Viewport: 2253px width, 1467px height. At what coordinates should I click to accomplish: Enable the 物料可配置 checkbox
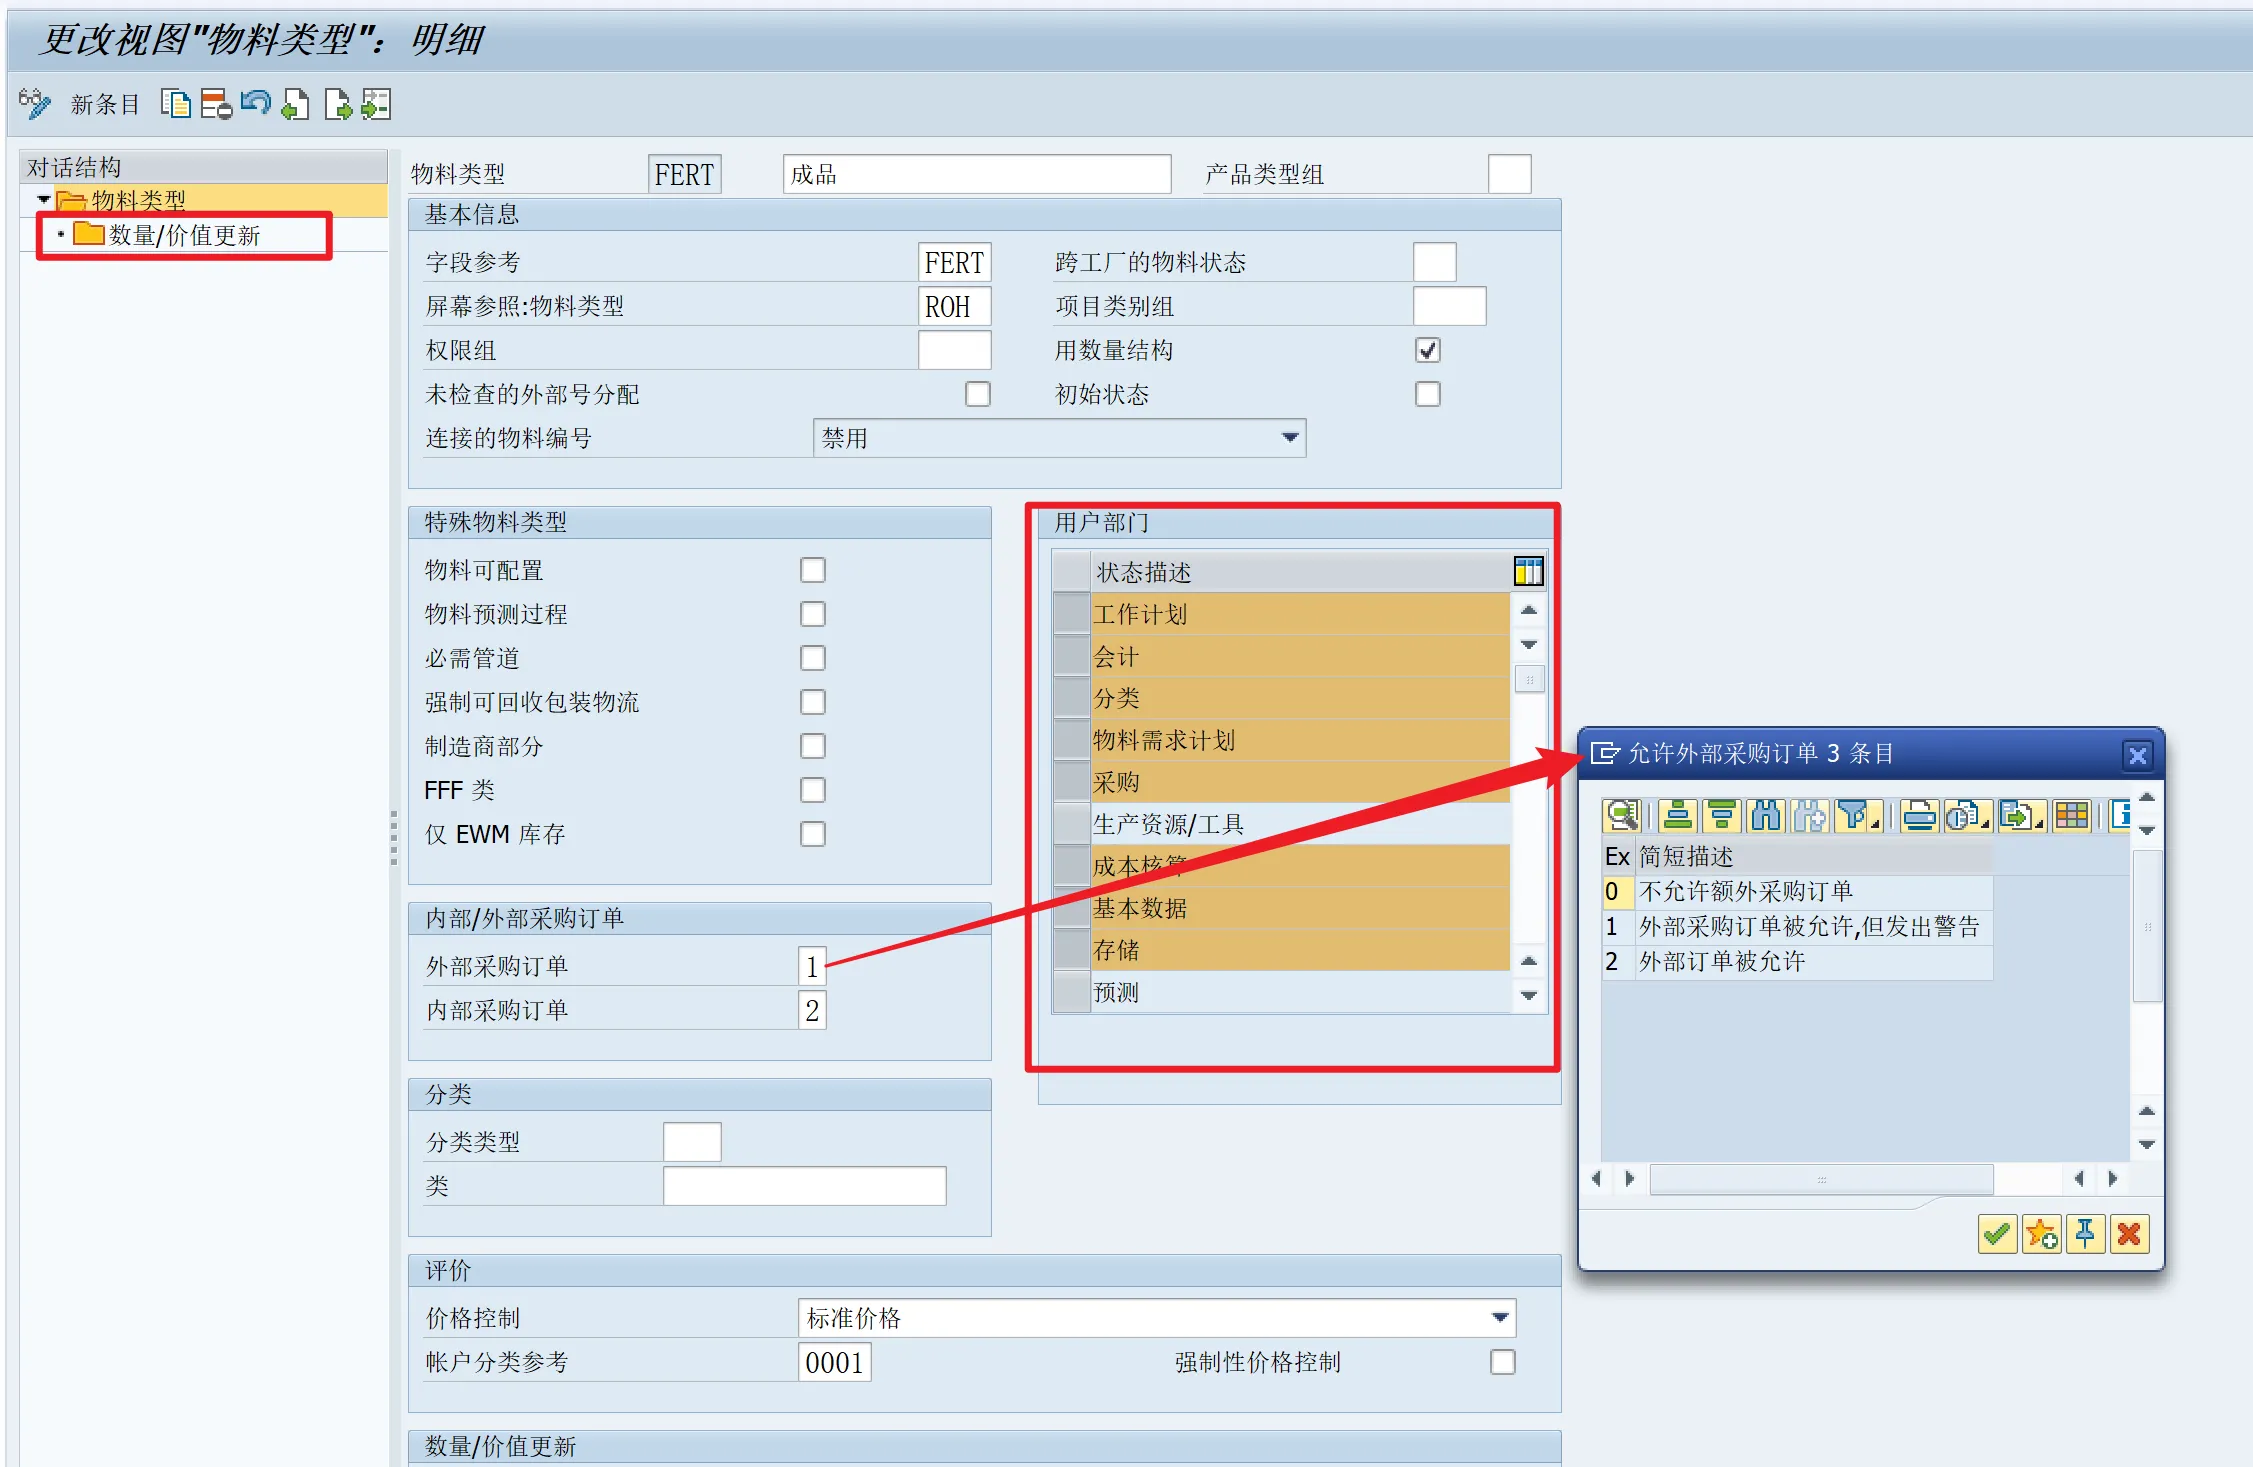[812, 570]
